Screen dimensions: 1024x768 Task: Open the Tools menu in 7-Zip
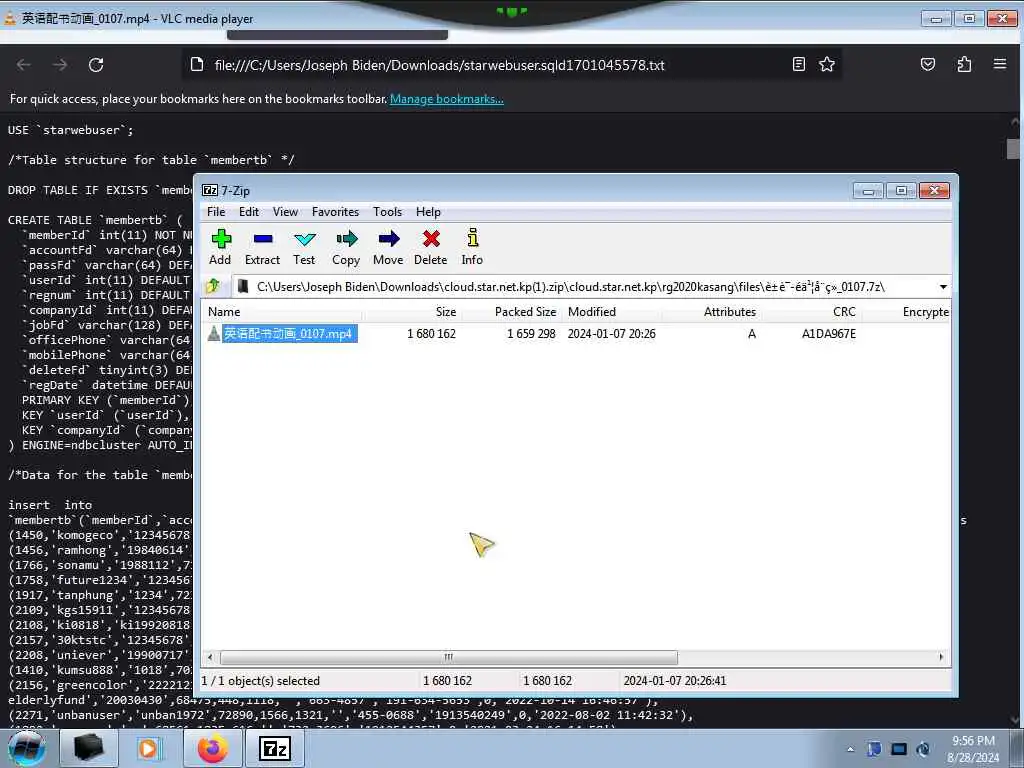pyautogui.click(x=387, y=212)
